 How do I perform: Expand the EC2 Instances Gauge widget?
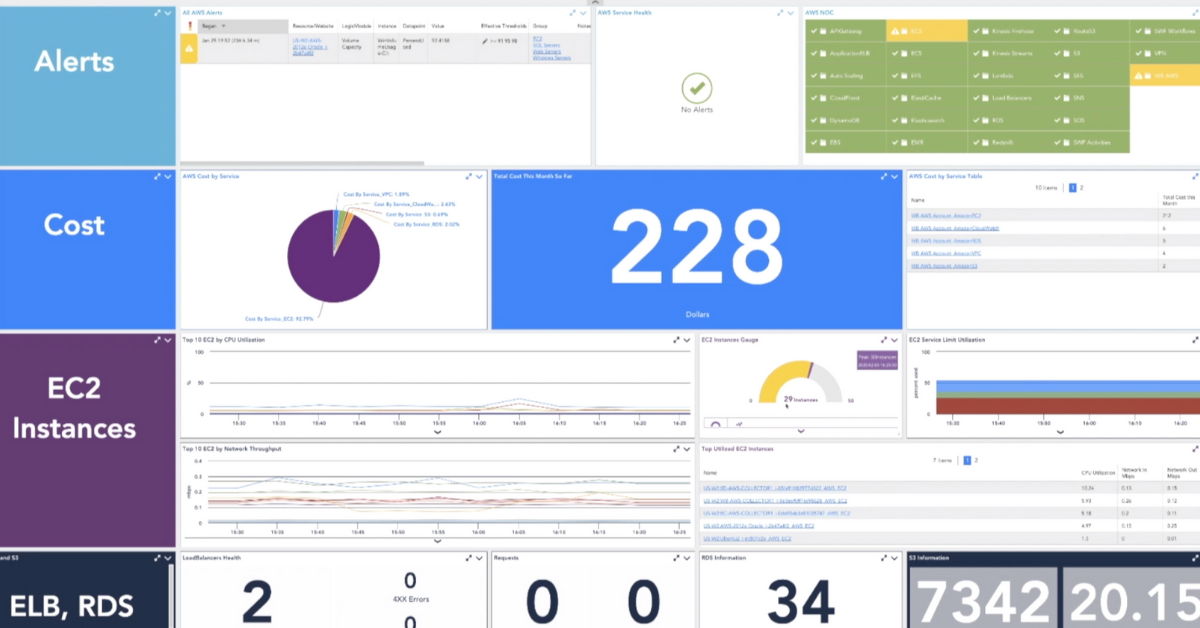point(886,340)
